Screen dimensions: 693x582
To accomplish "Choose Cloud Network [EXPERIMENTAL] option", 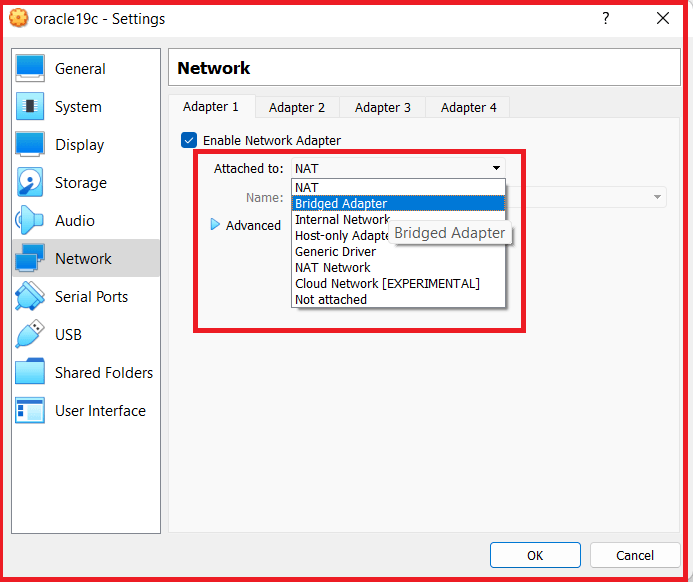I will pos(398,283).
